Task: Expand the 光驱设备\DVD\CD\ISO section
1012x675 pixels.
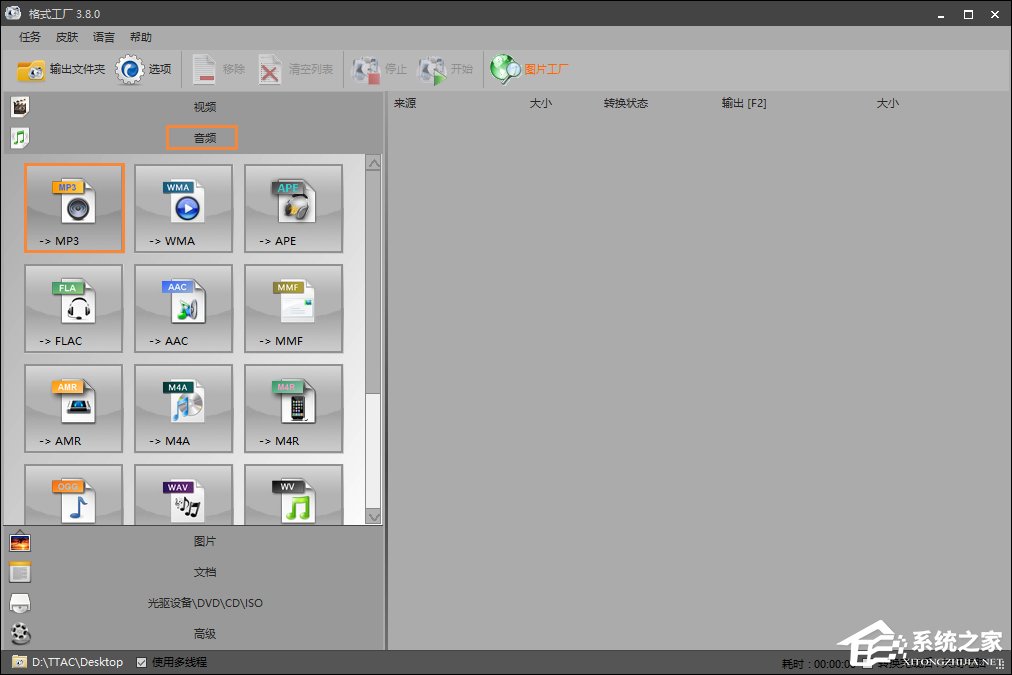Action: coord(204,603)
